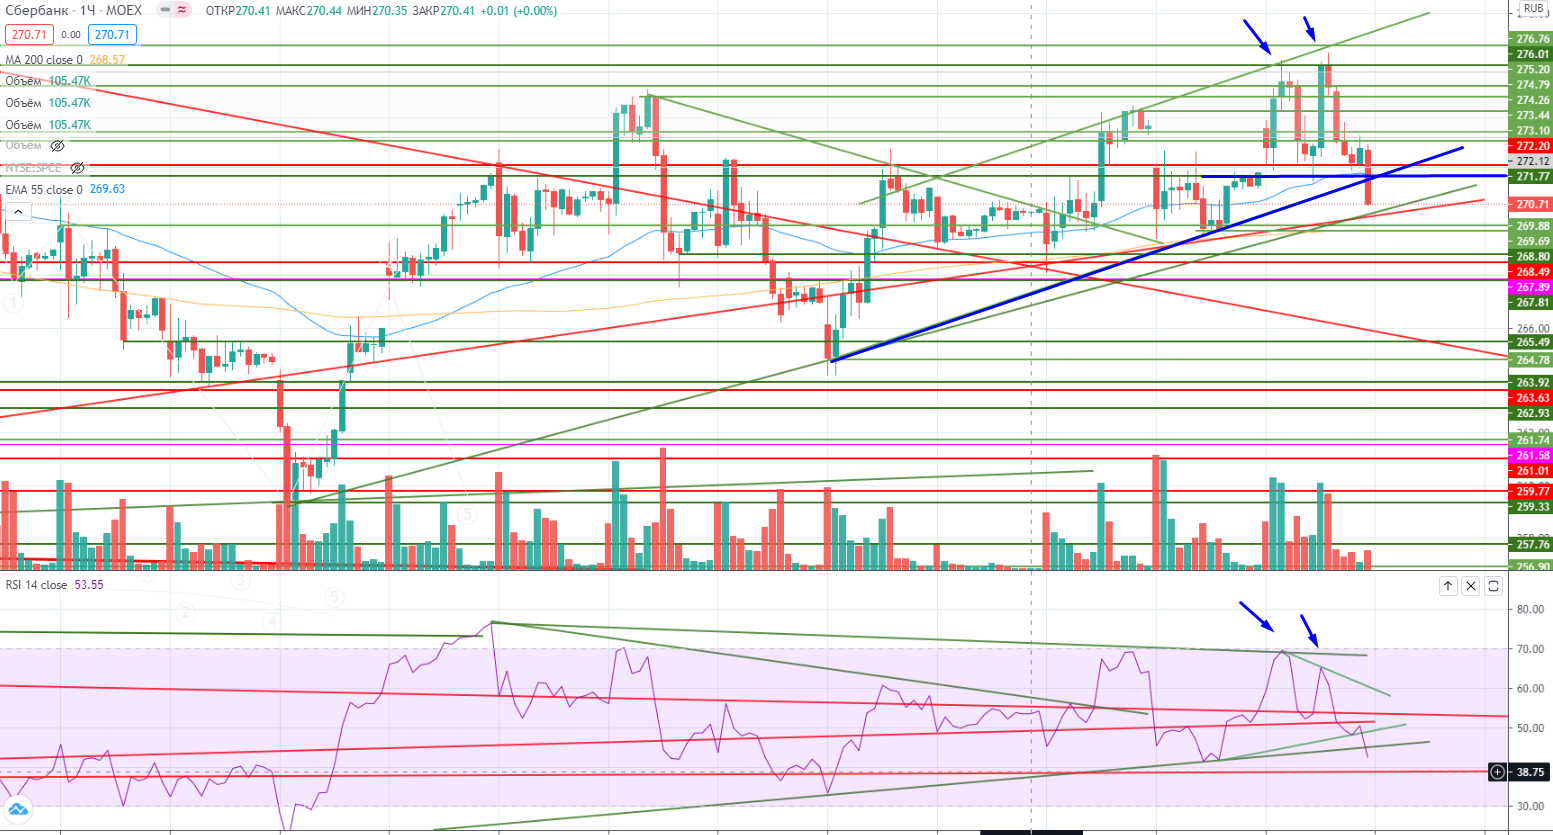Click the first Объём volume indicator label

[x=23, y=81]
